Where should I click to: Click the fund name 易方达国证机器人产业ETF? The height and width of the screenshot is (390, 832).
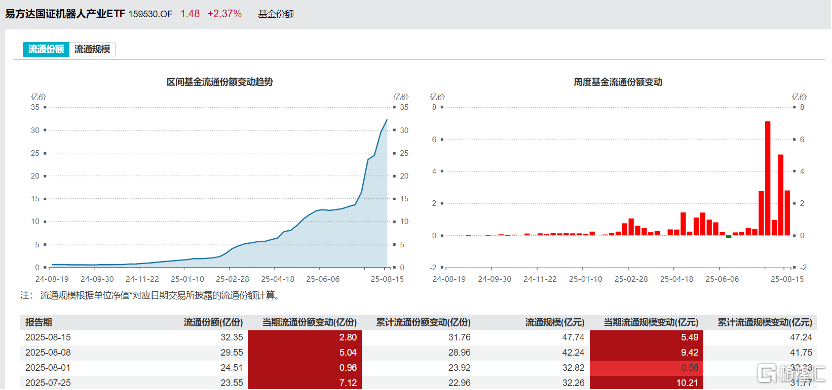click(65, 14)
